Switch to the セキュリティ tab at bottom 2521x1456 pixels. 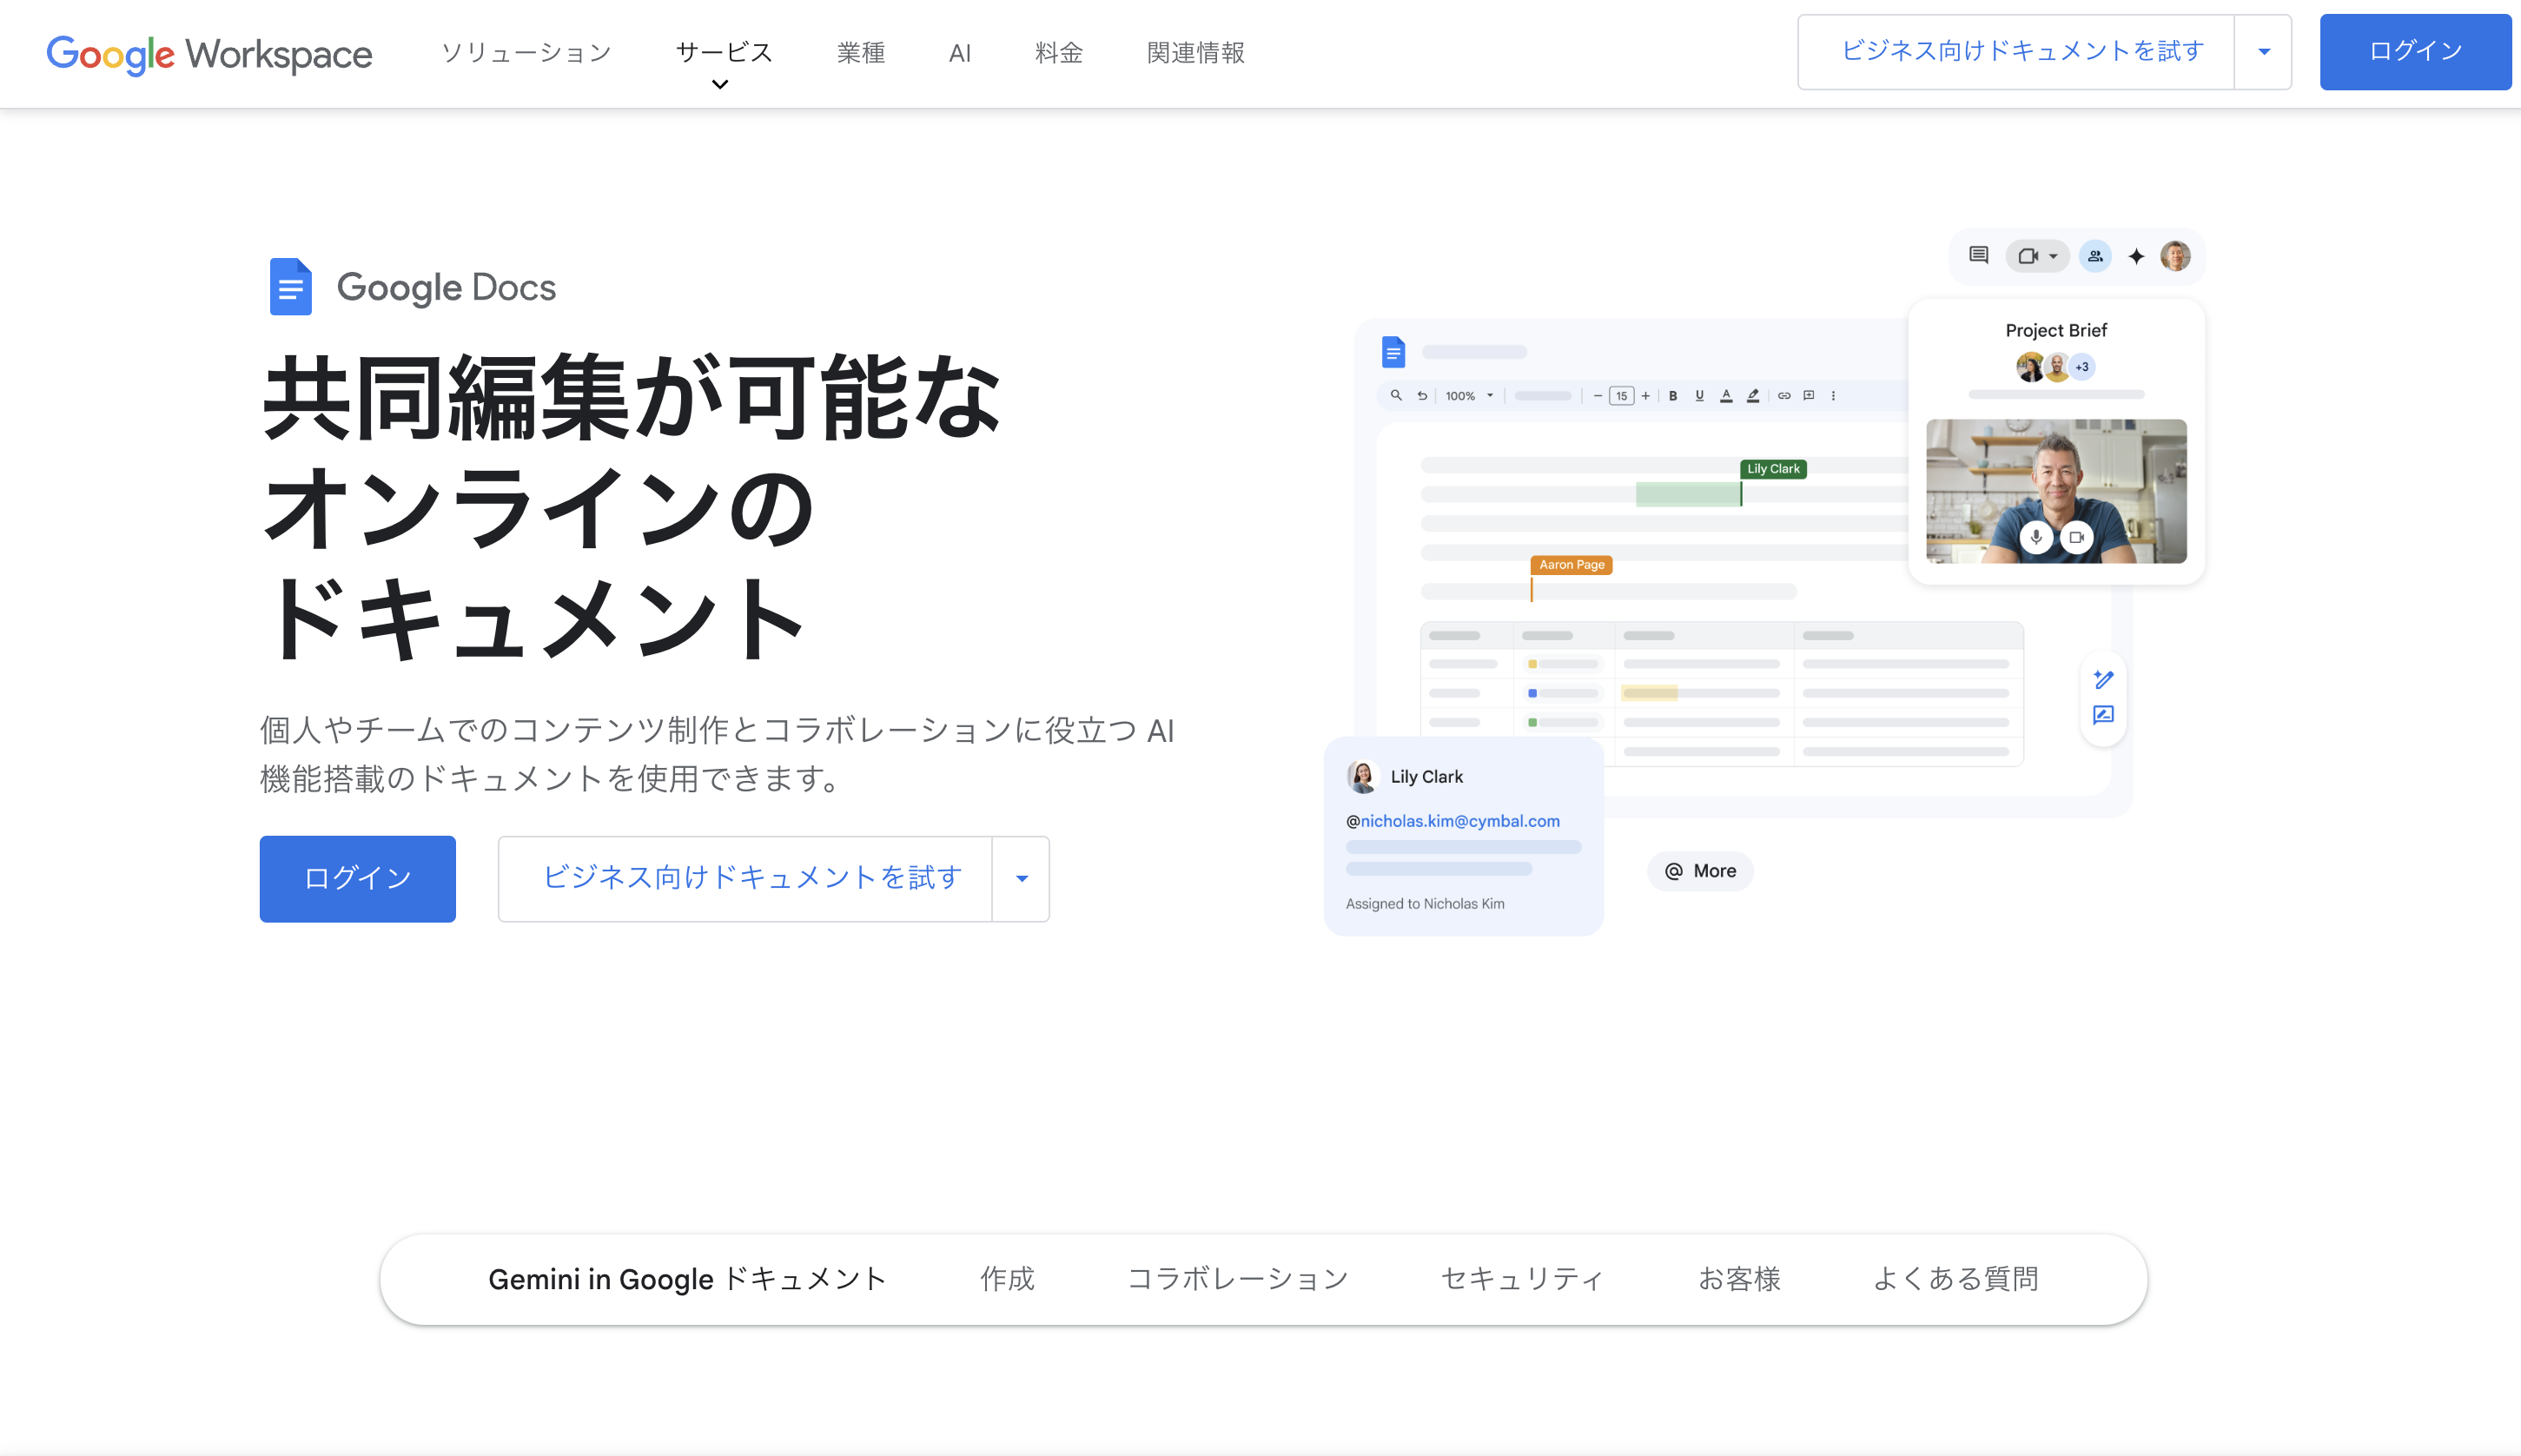point(1521,1279)
